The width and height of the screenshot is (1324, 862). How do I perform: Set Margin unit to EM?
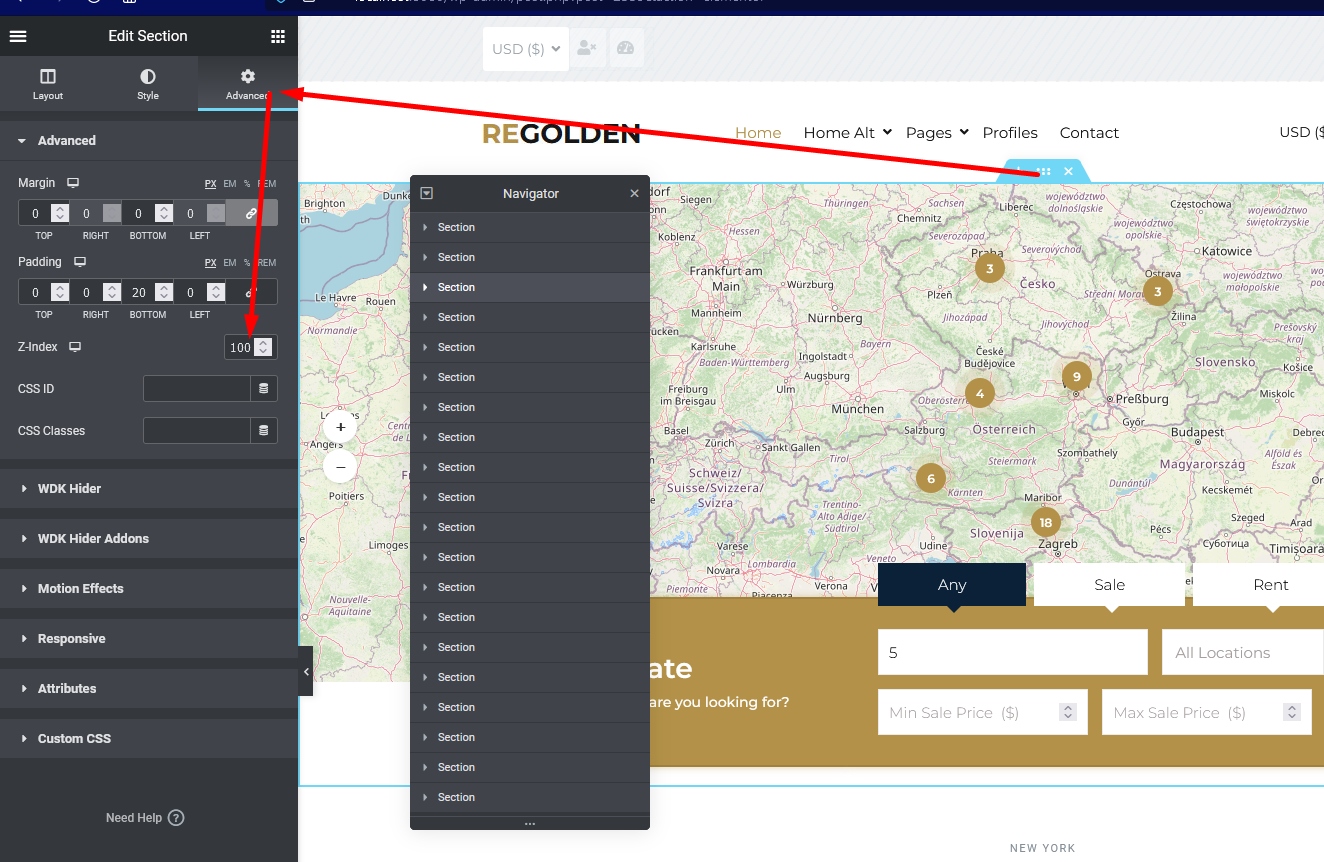tap(230, 184)
